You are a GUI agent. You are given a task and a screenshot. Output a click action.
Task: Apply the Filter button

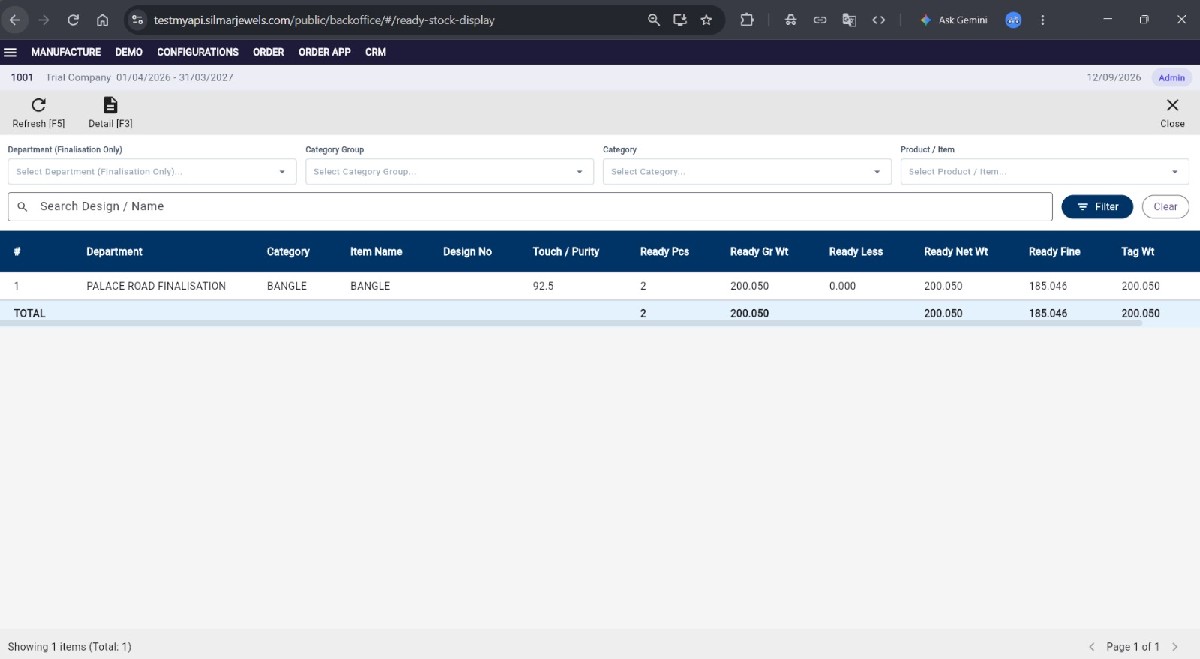1097,207
